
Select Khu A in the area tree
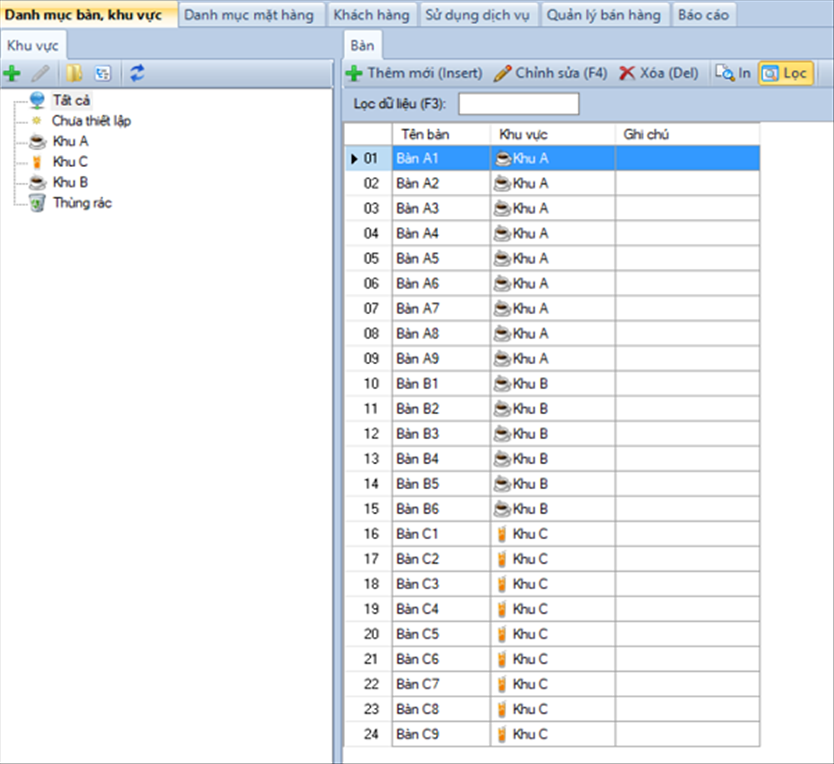[x=70, y=141]
